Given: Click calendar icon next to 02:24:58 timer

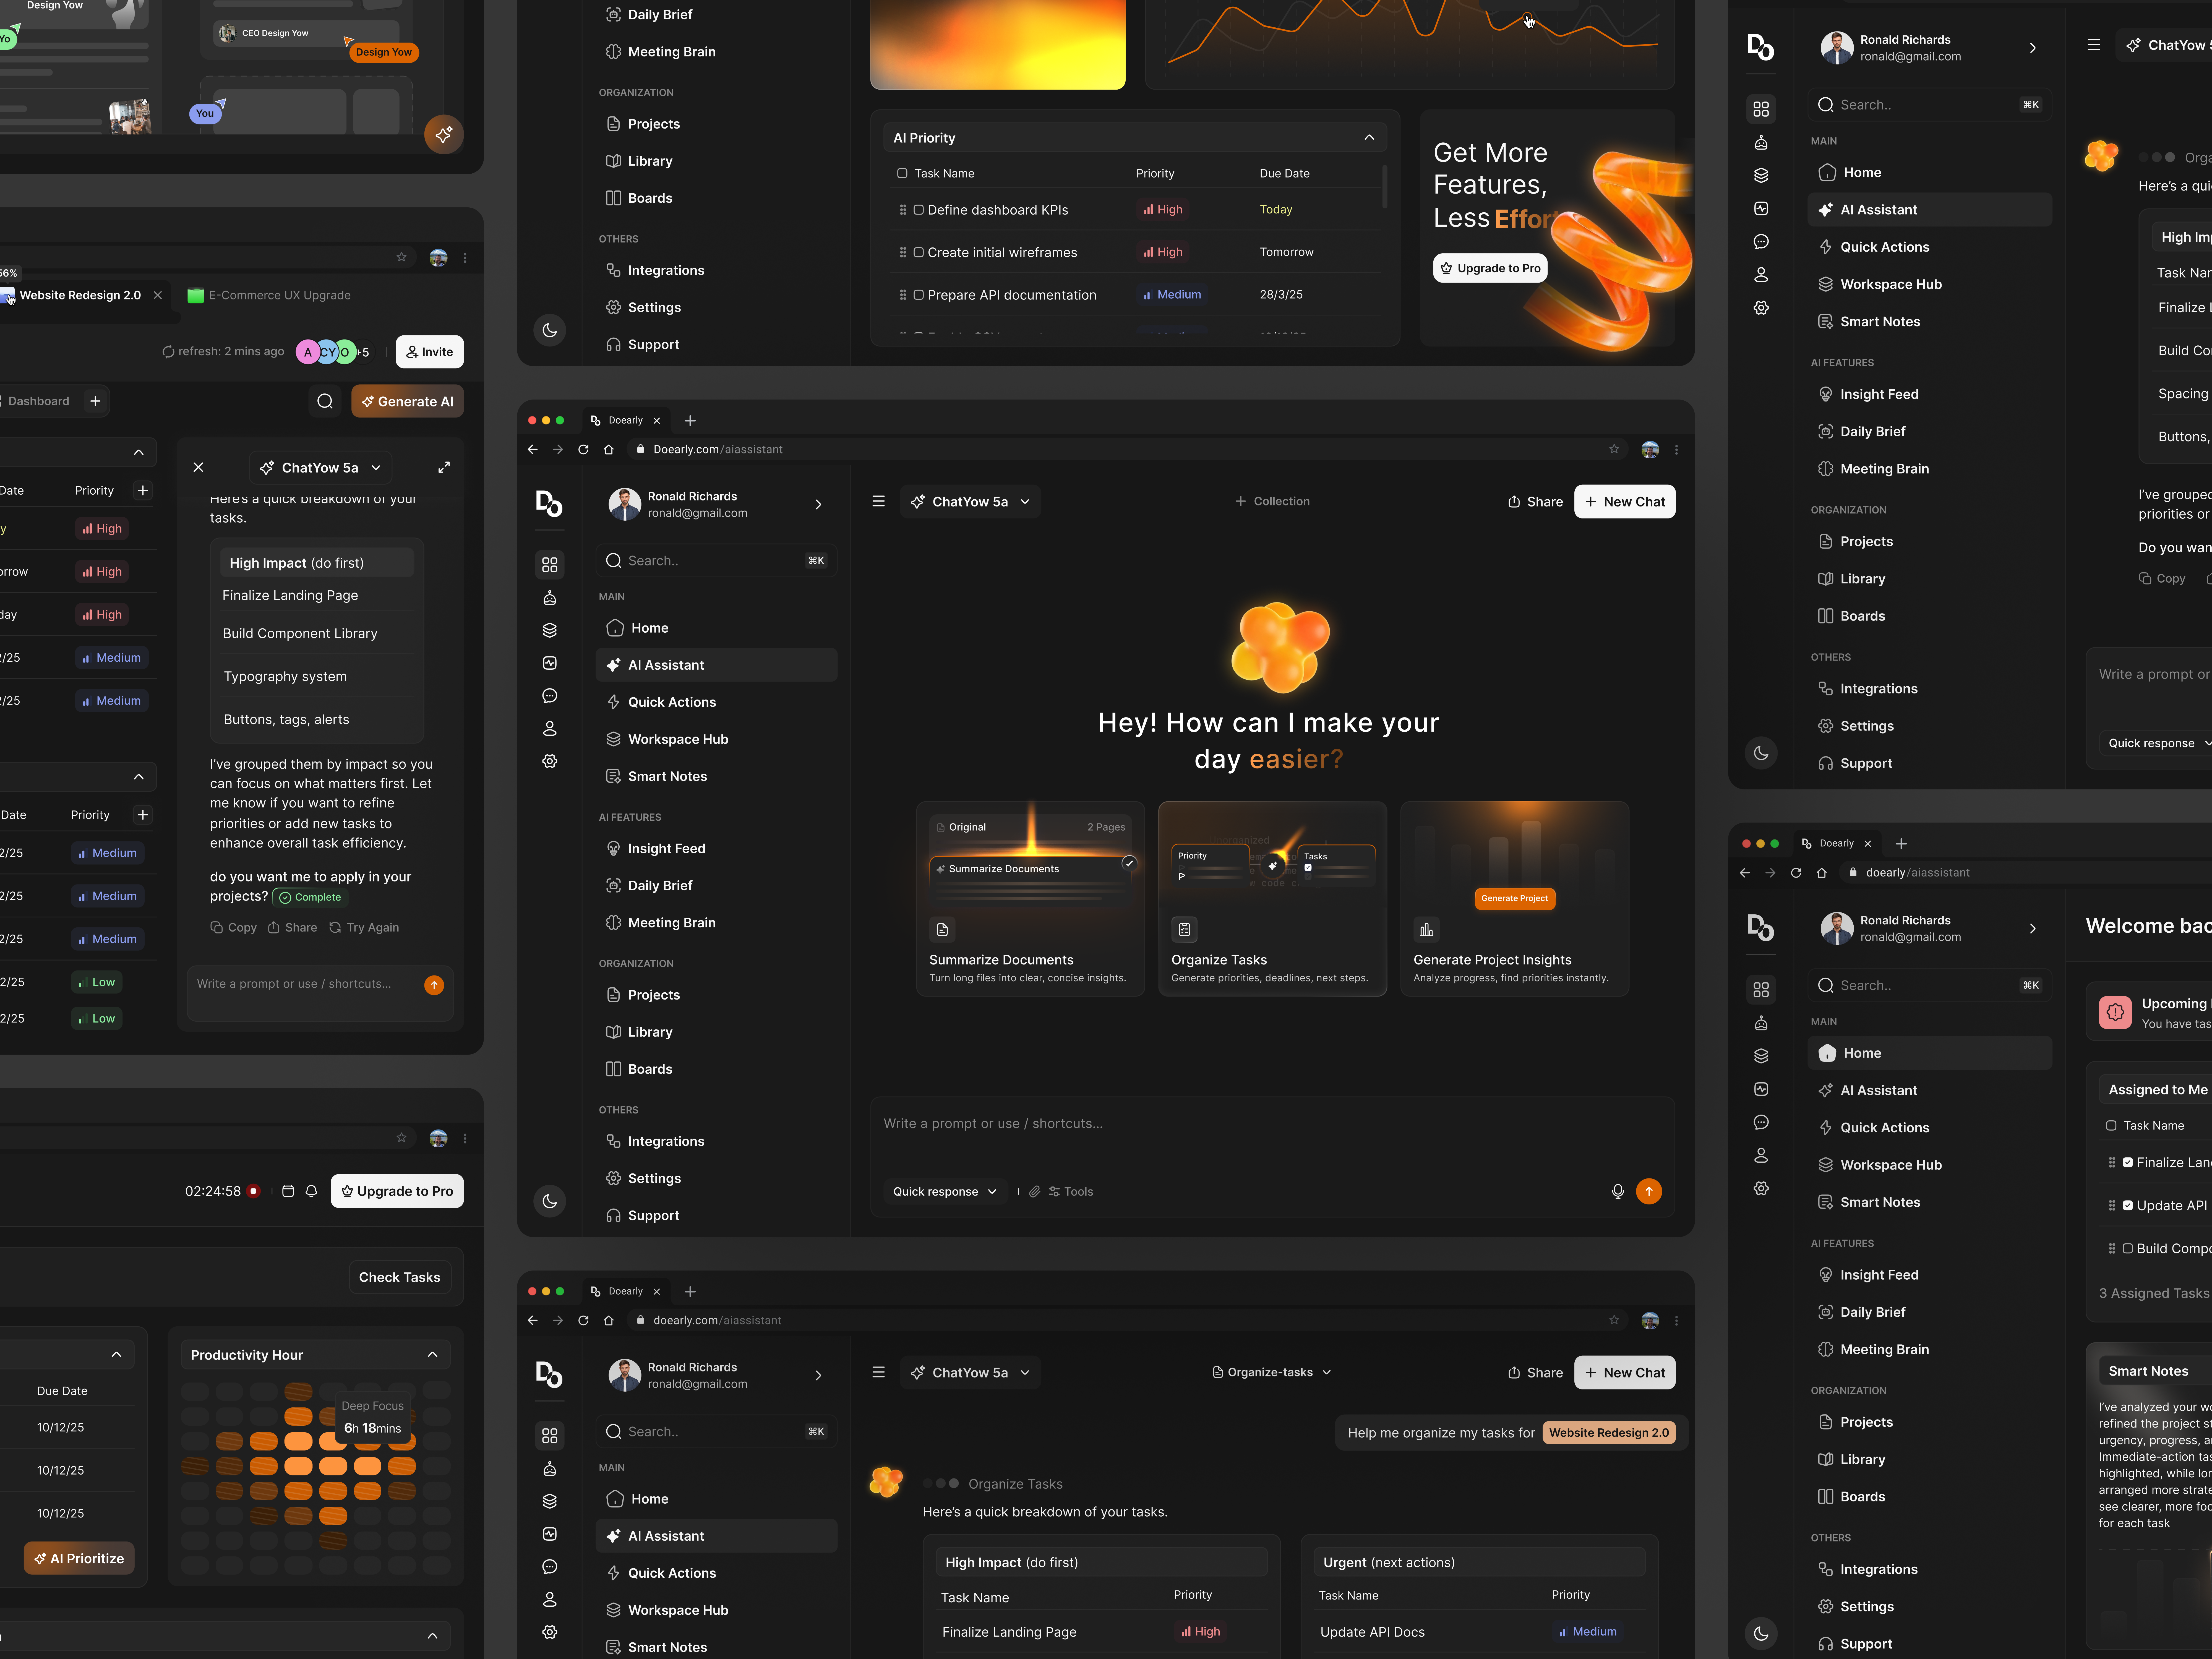Looking at the screenshot, I should 288,1191.
